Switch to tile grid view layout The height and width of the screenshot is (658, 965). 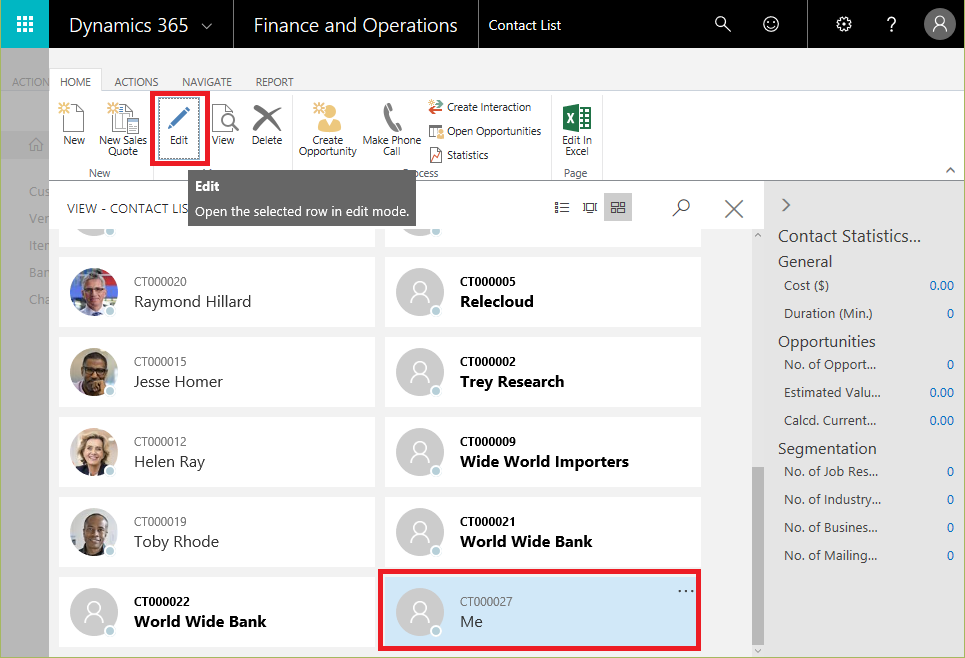(618, 207)
